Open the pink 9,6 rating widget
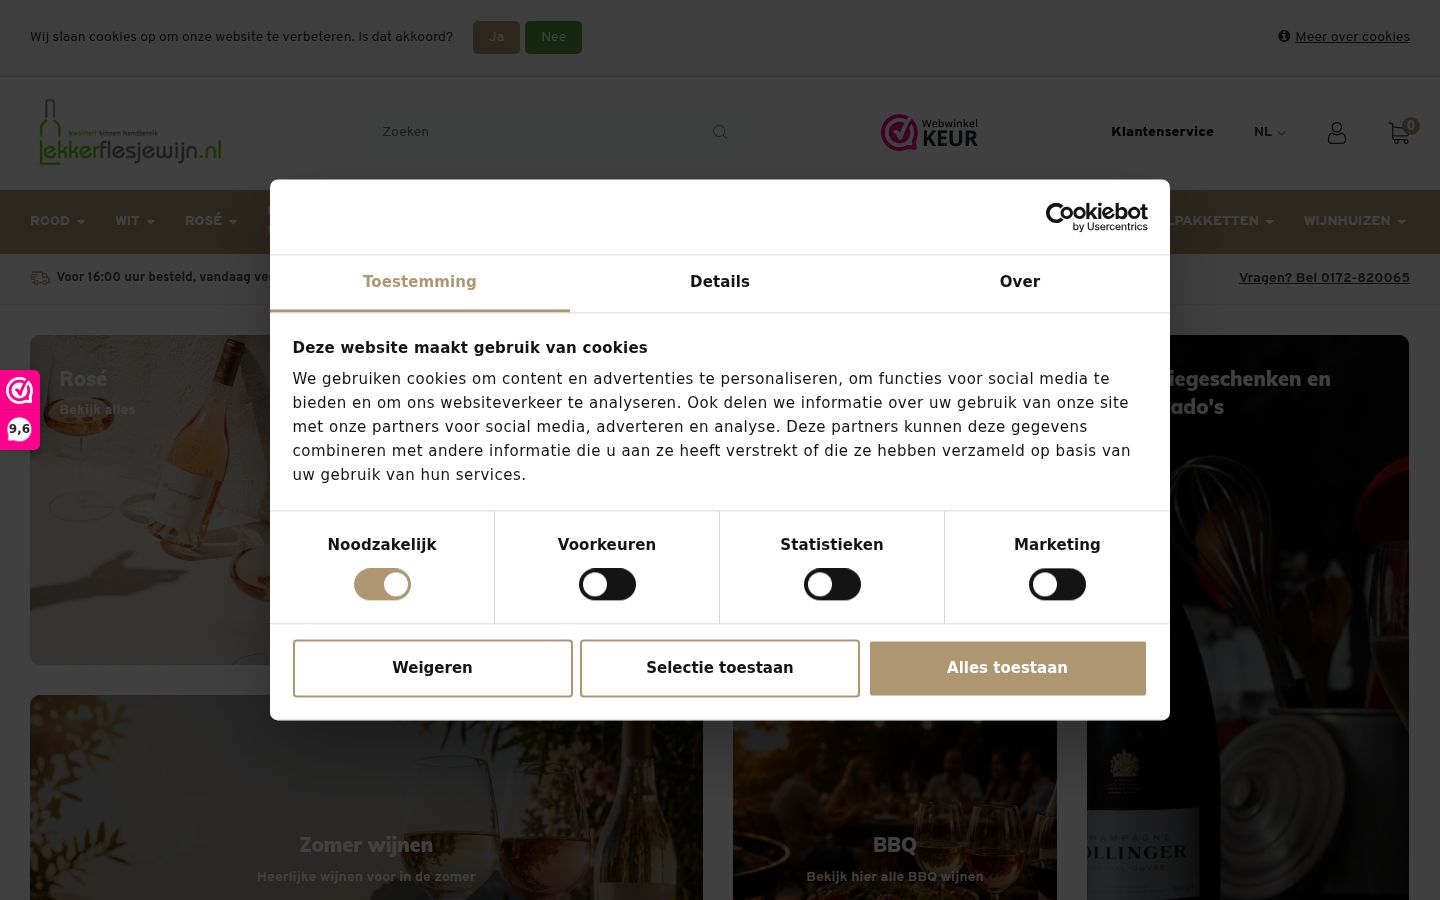 pos(19,410)
